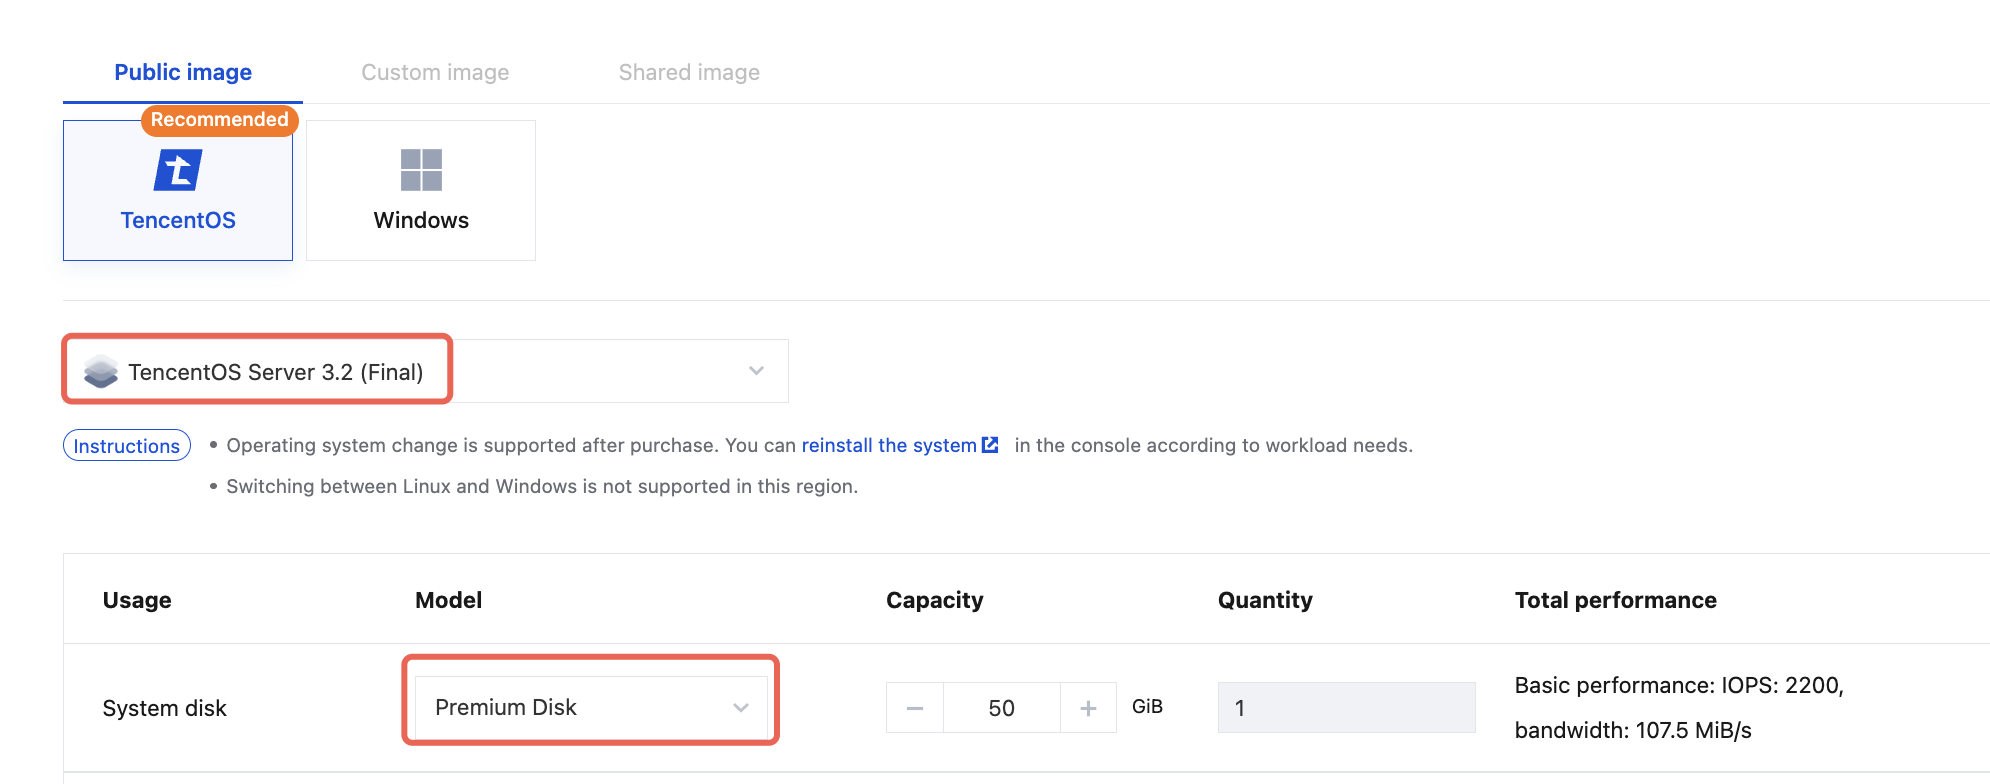This screenshot has height=784, width=1990.
Task: Switch to the Custom image tab
Action: pos(435,72)
